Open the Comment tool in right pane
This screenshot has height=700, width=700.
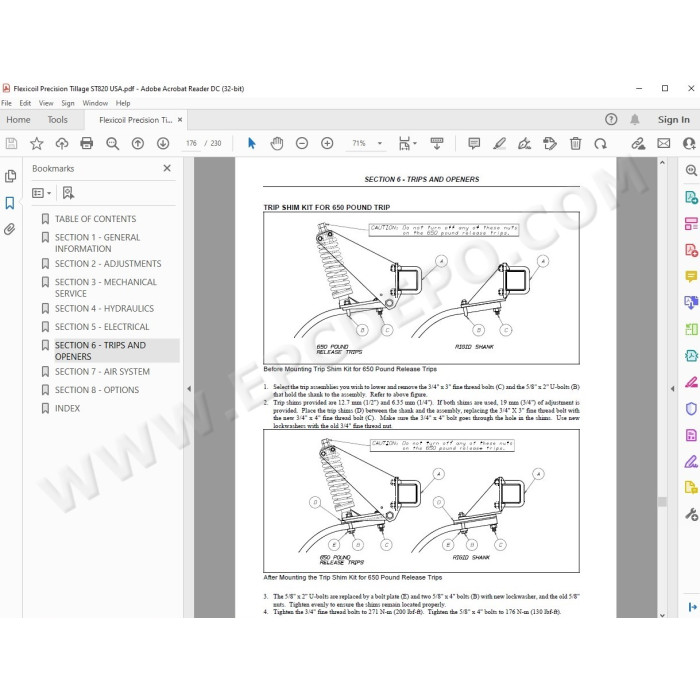pos(691,277)
